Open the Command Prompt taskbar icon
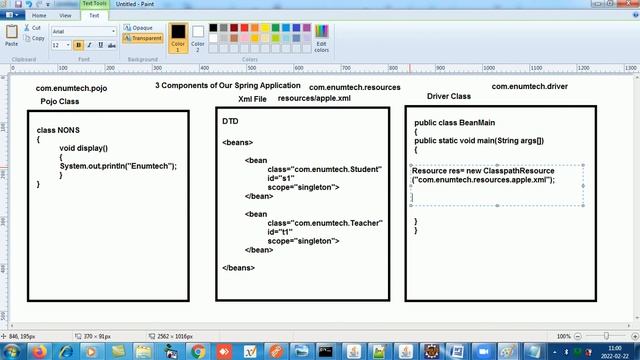 325,351
